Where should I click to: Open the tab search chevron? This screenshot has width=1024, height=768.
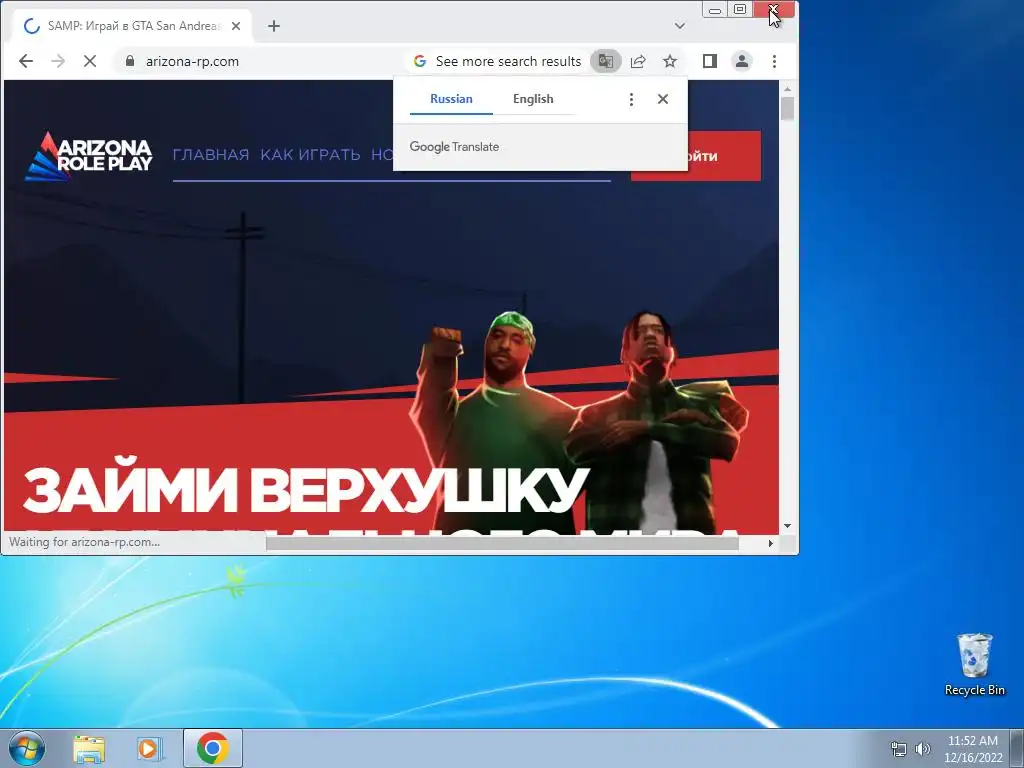coord(680,26)
